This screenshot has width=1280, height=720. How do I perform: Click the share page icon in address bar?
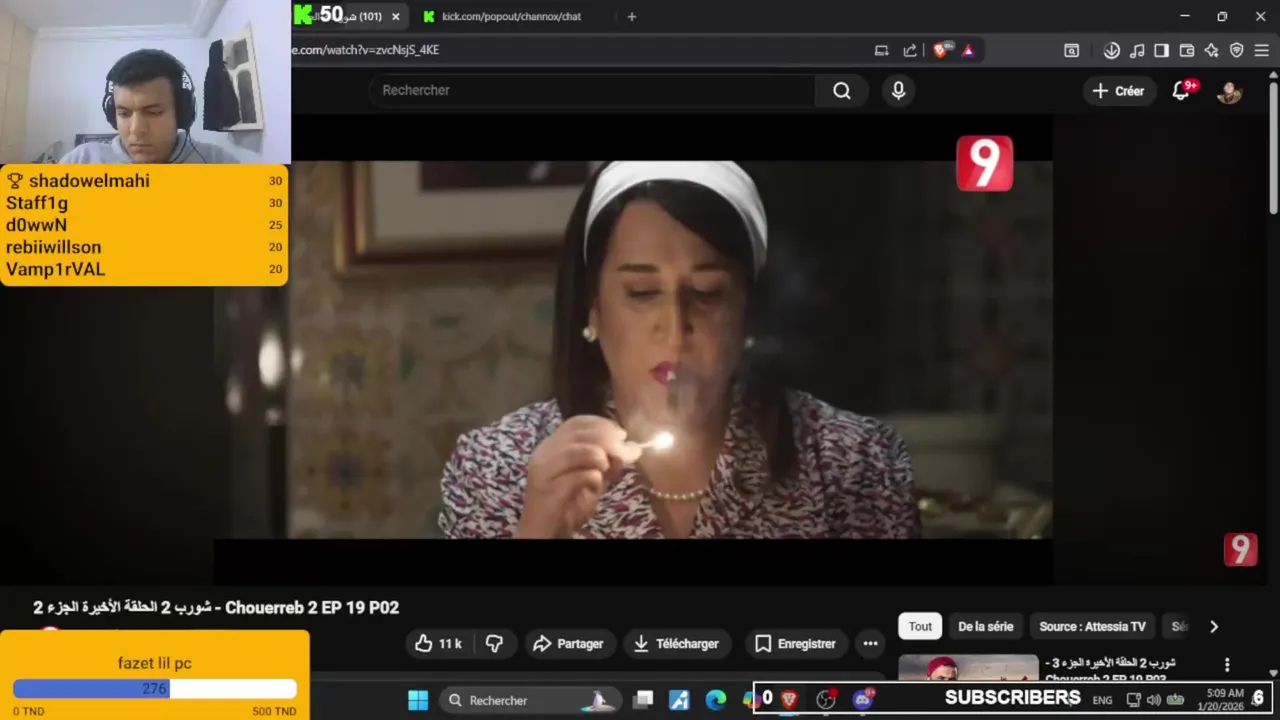tap(910, 50)
